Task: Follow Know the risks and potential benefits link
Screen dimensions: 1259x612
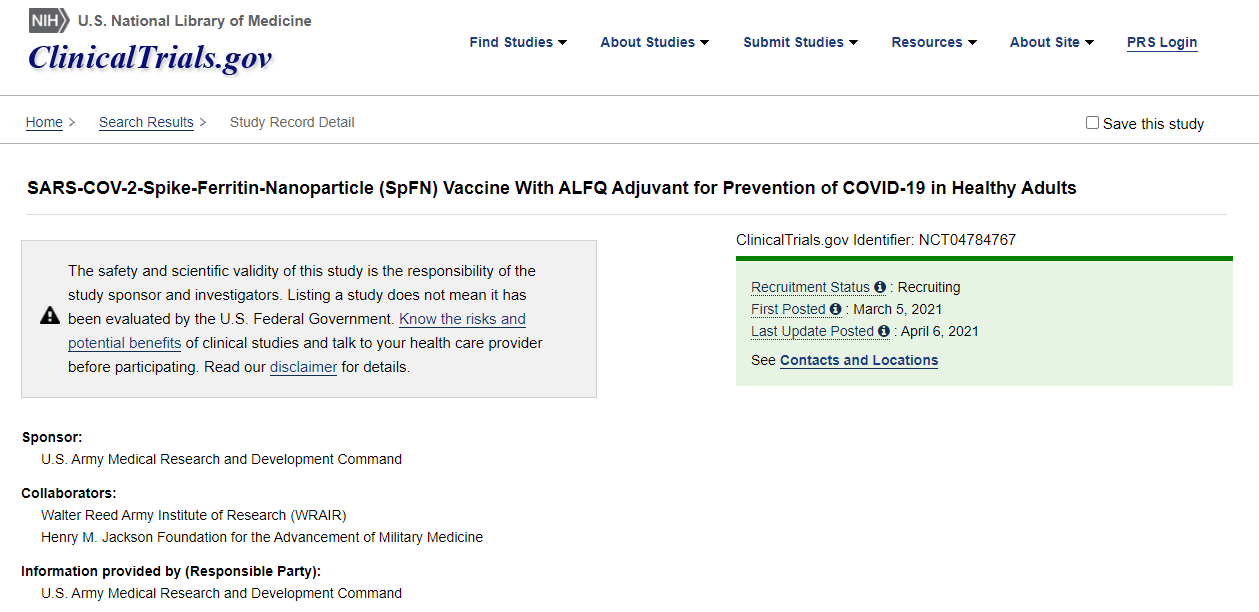Action: click(462, 319)
